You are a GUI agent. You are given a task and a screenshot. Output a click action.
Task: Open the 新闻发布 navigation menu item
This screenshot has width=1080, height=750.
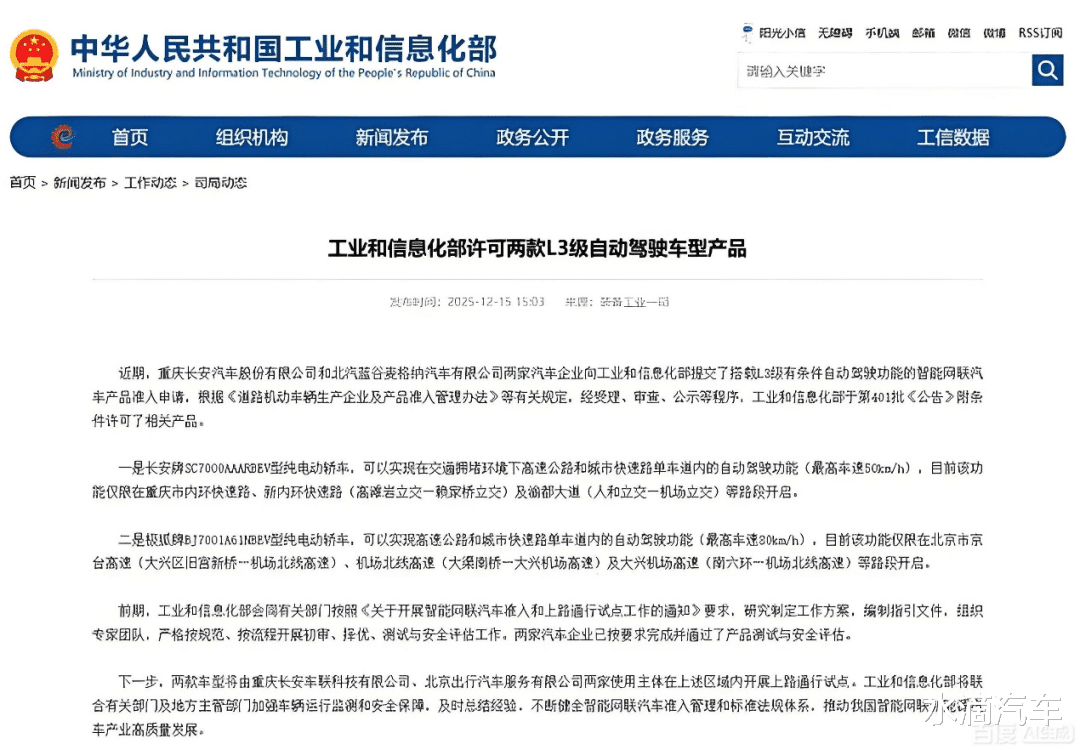click(392, 137)
